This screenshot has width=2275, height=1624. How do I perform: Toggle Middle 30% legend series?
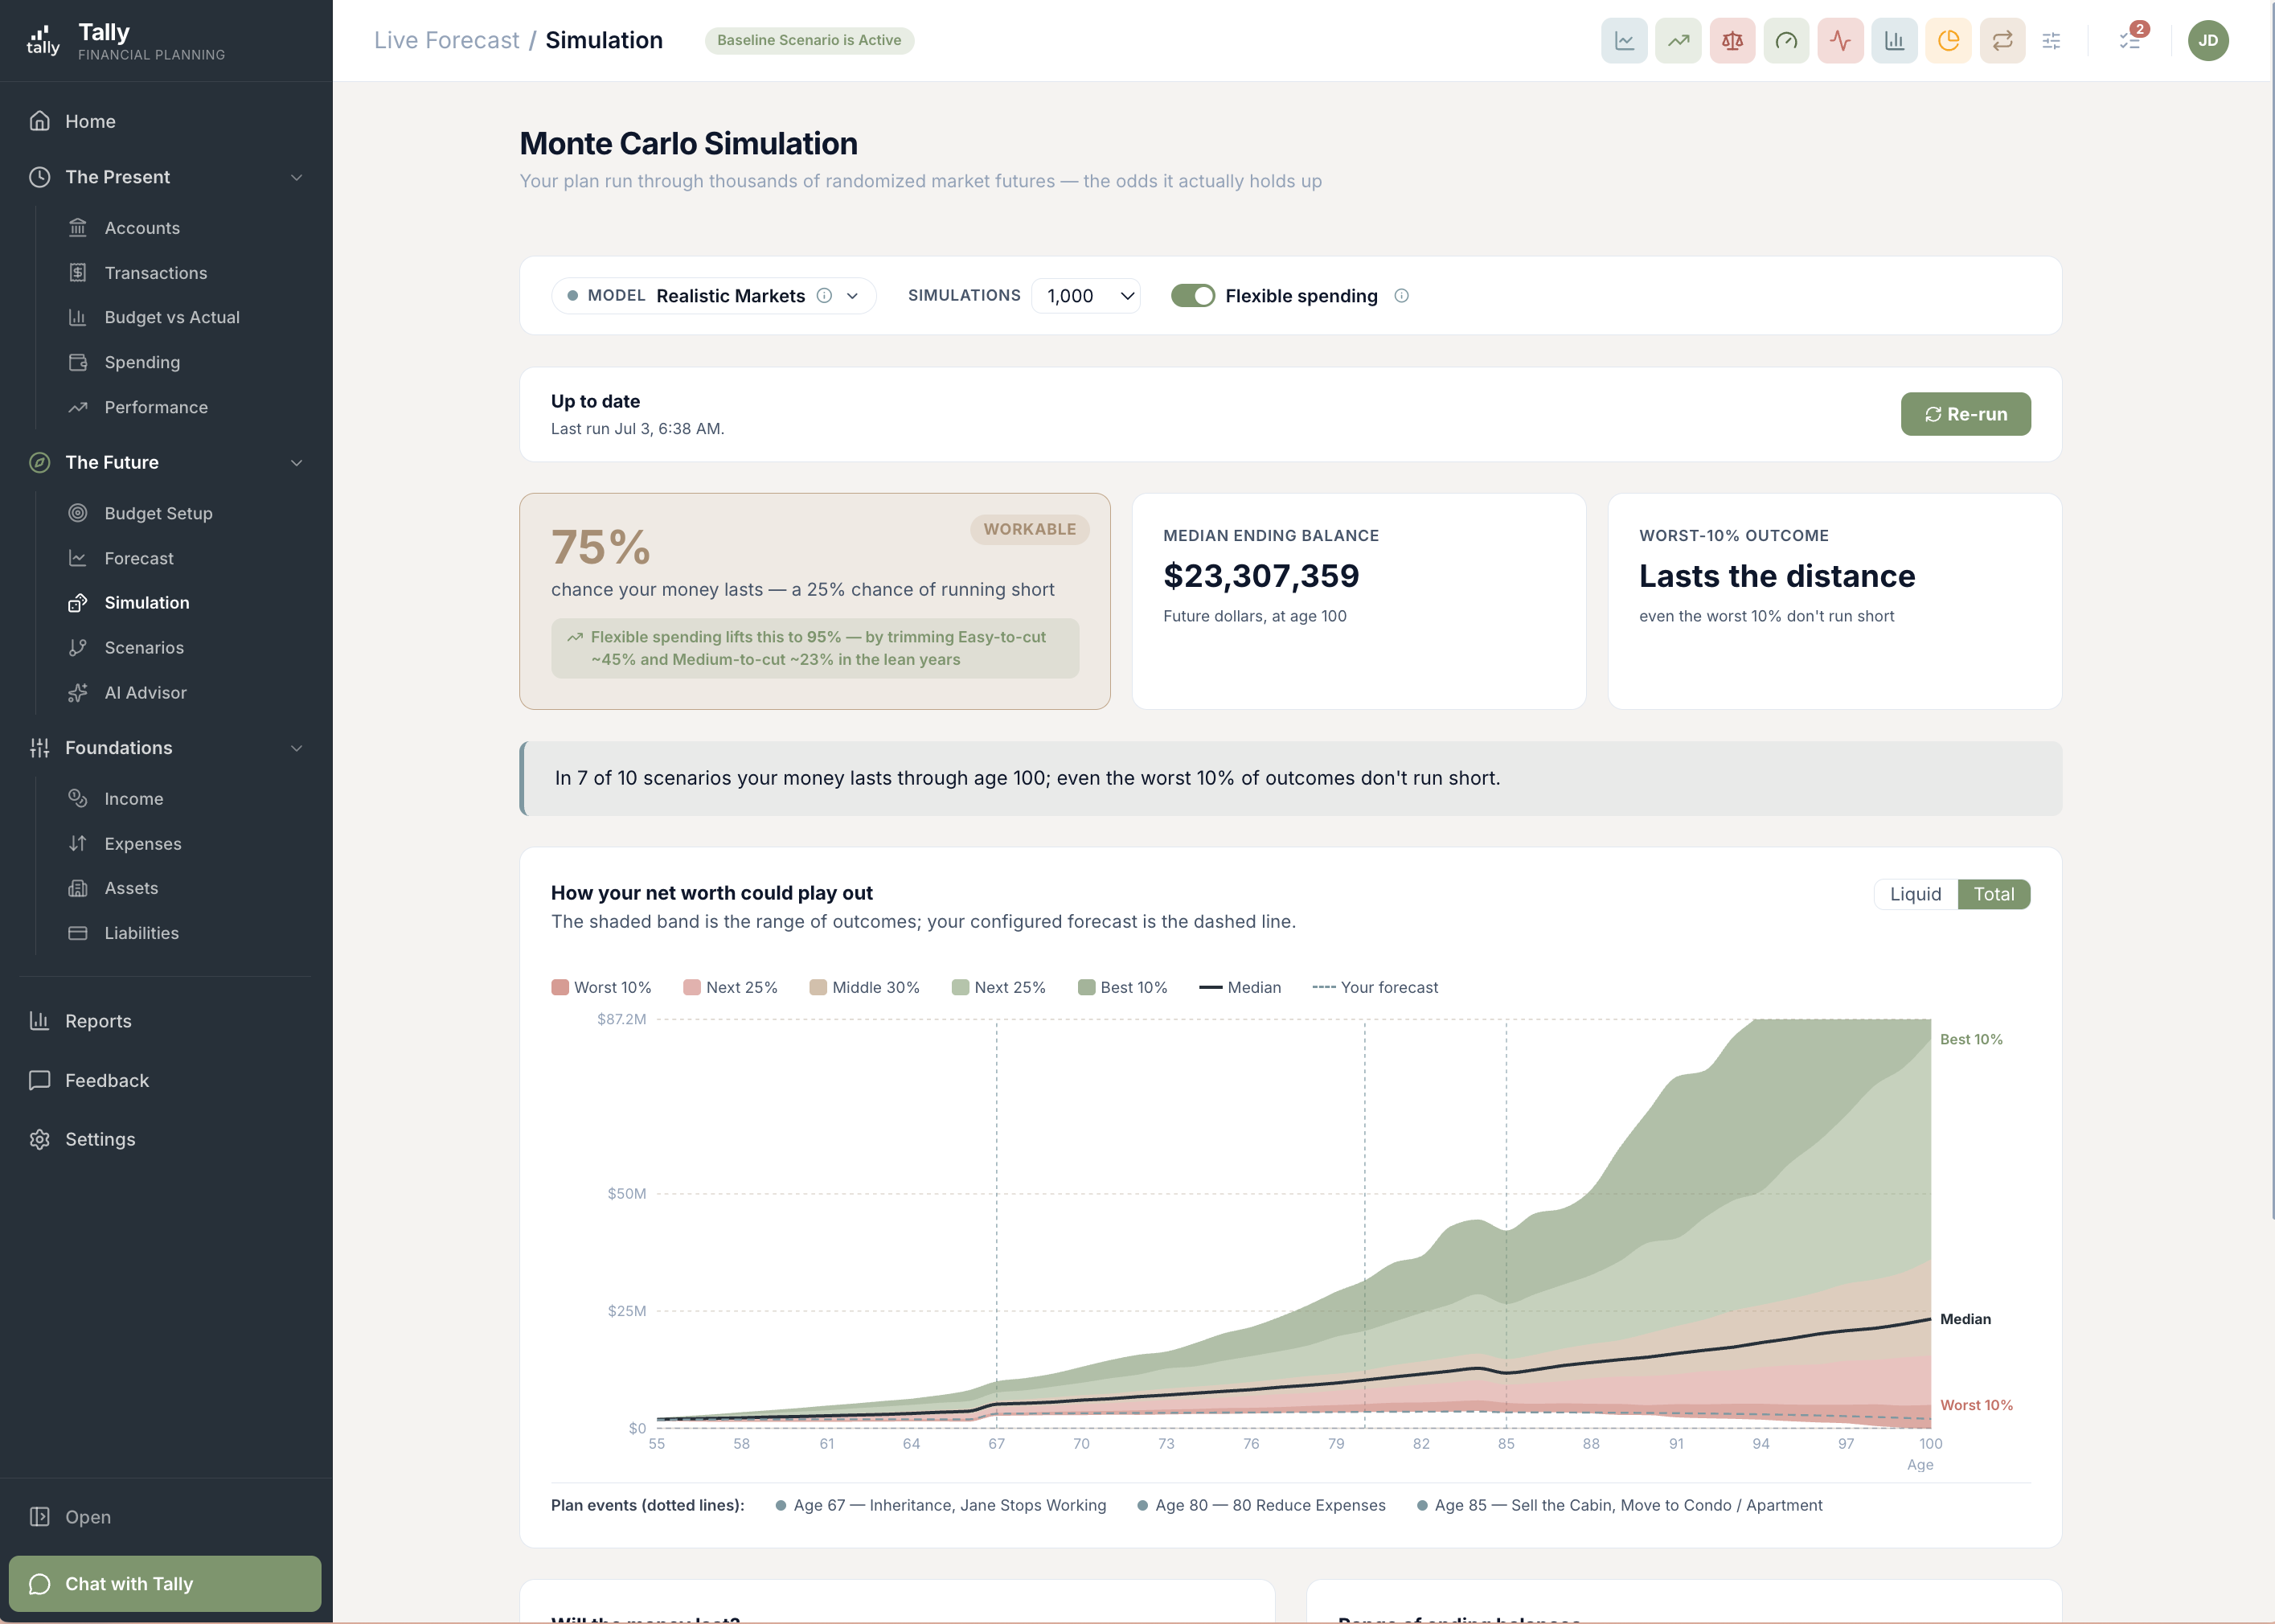pyautogui.click(x=864, y=987)
